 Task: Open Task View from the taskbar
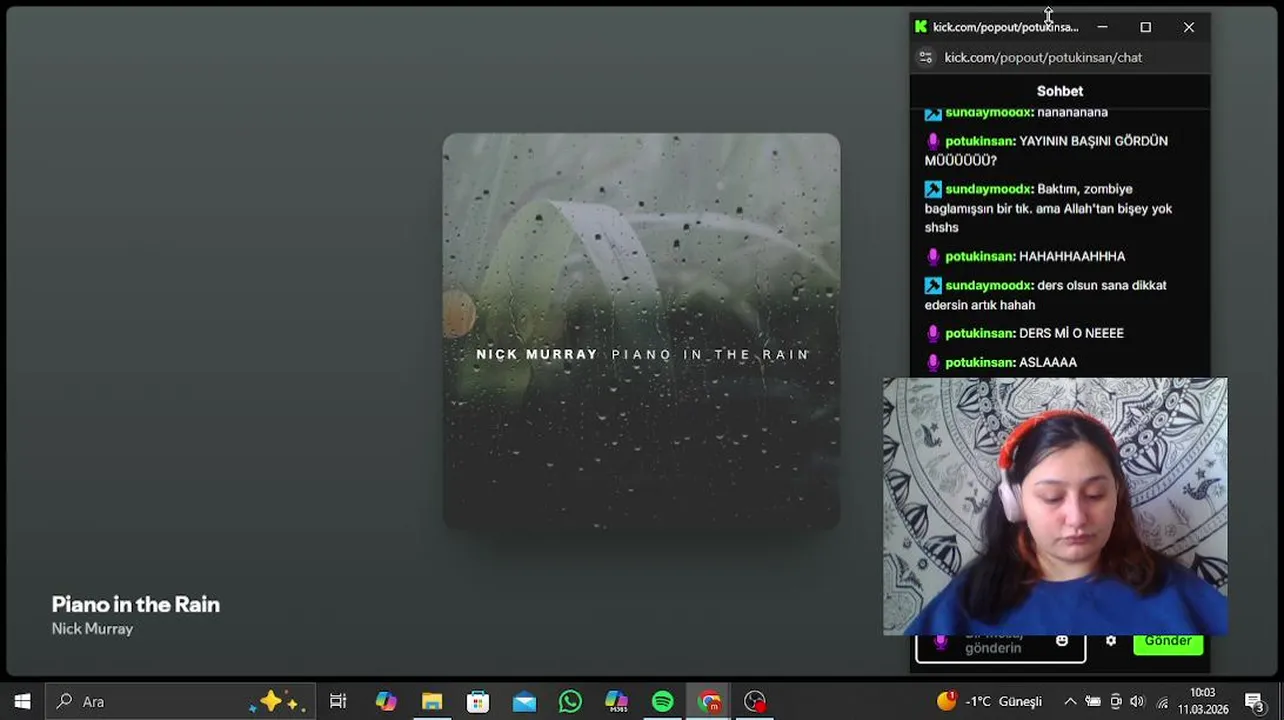pos(338,701)
